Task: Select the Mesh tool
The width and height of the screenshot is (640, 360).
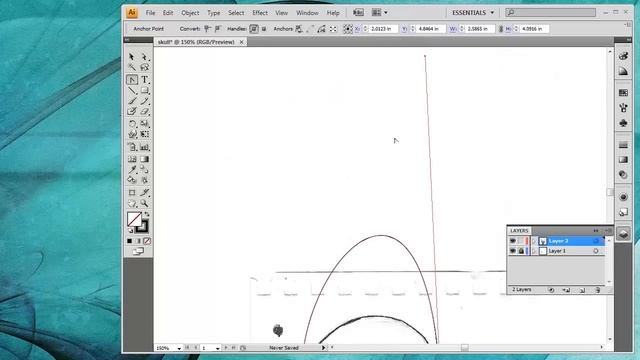Action: 132,159
